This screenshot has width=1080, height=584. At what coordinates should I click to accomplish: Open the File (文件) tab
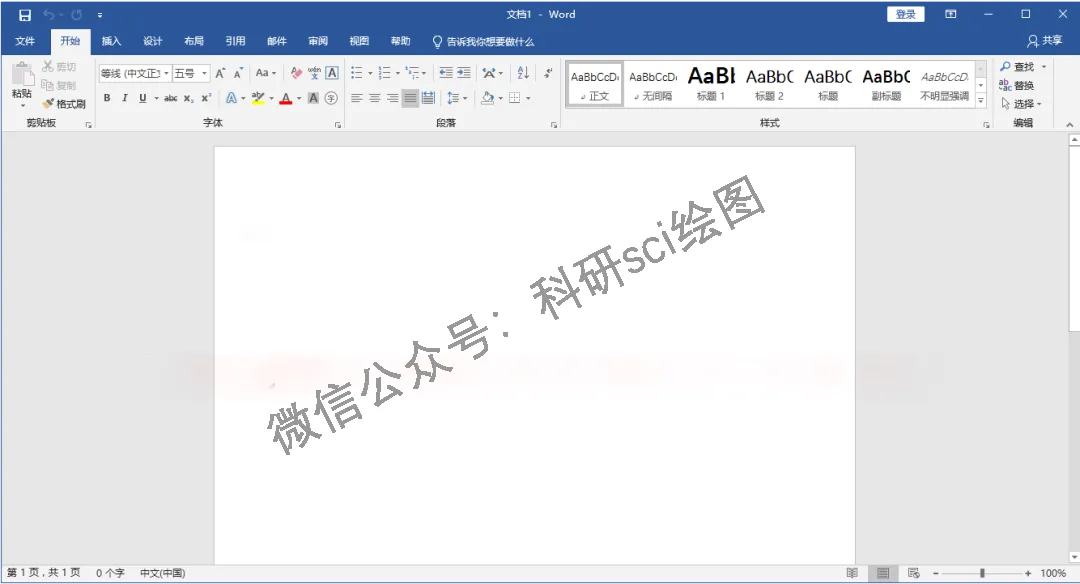pyautogui.click(x=25, y=41)
